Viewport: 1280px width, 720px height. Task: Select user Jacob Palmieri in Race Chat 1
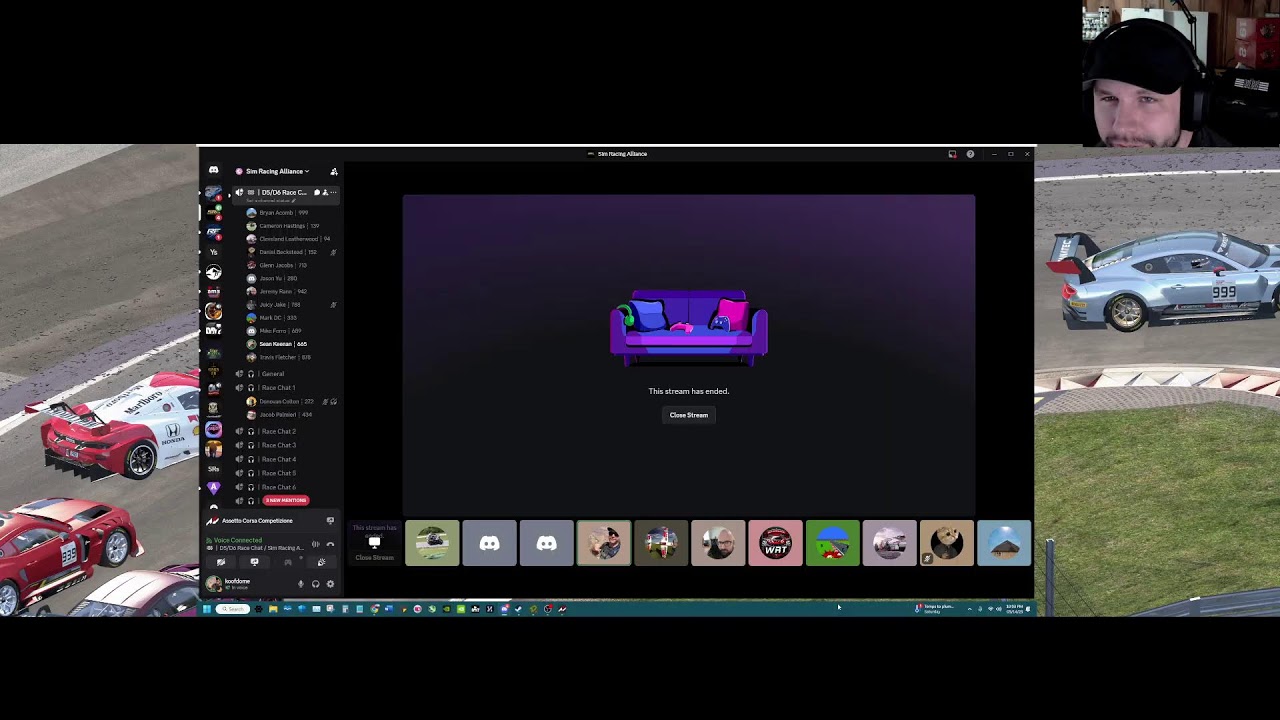285,414
